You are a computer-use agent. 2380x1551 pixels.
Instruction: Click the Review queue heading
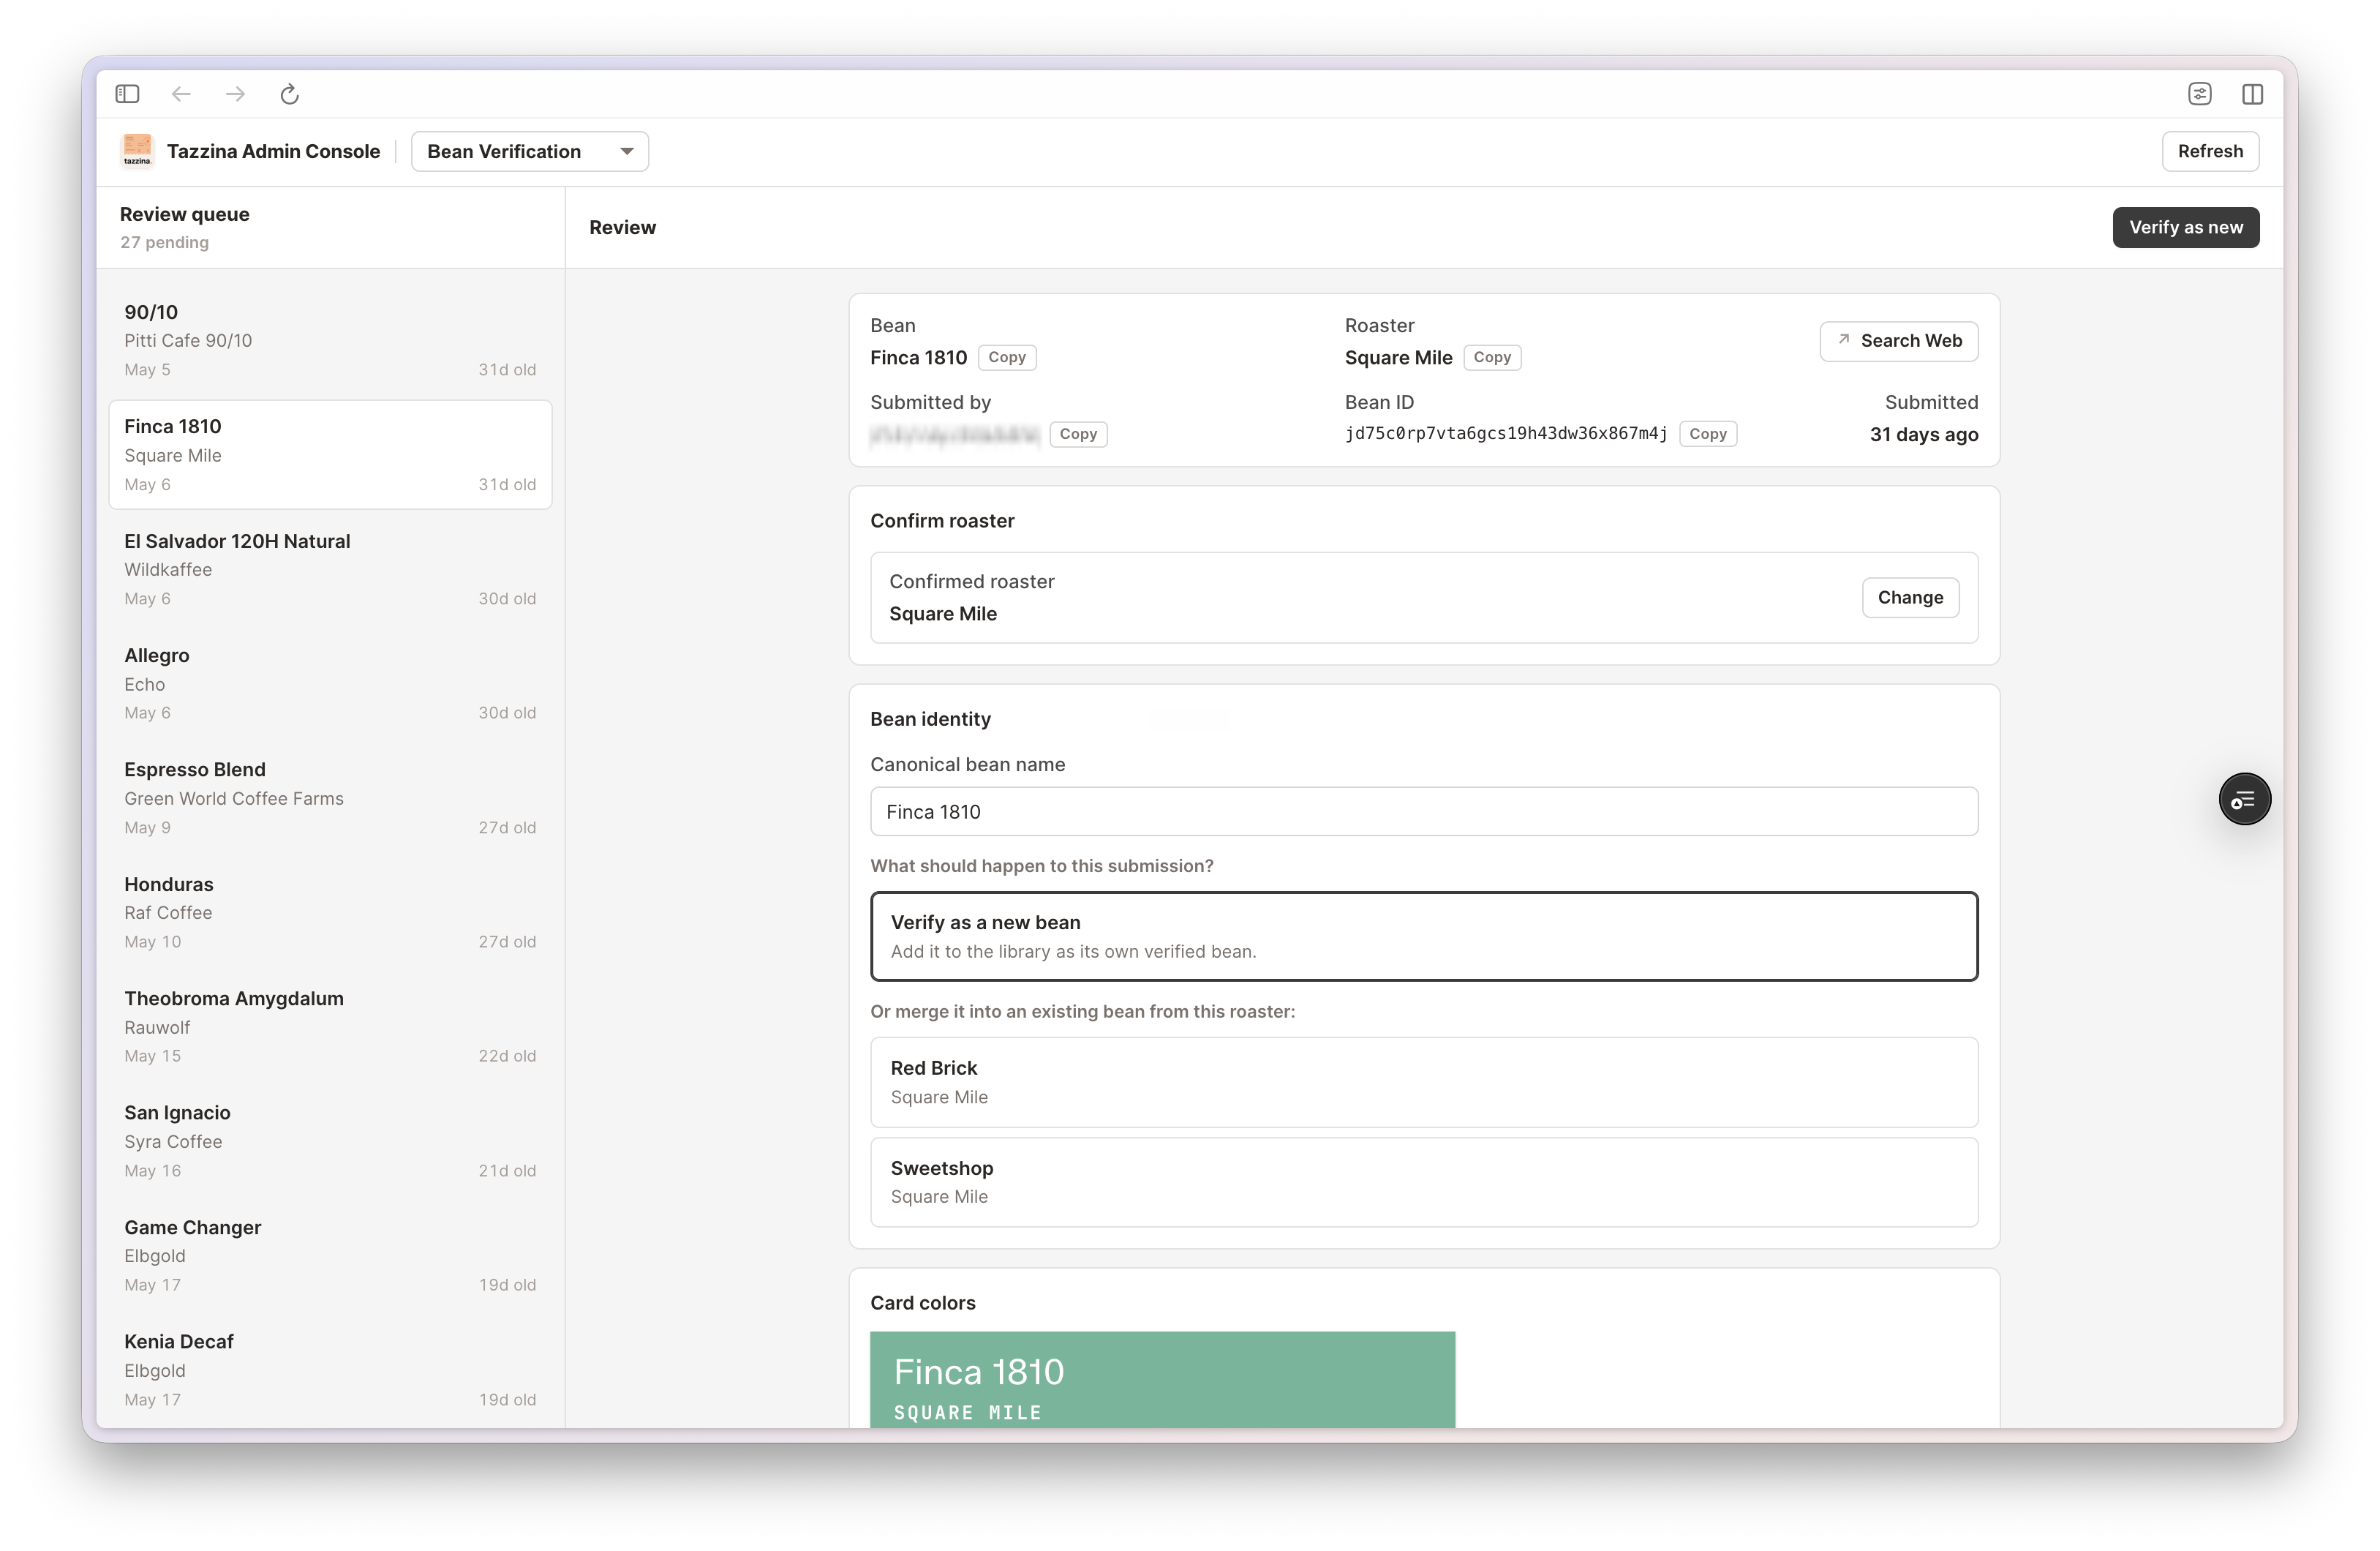click(x=185, y=214)
